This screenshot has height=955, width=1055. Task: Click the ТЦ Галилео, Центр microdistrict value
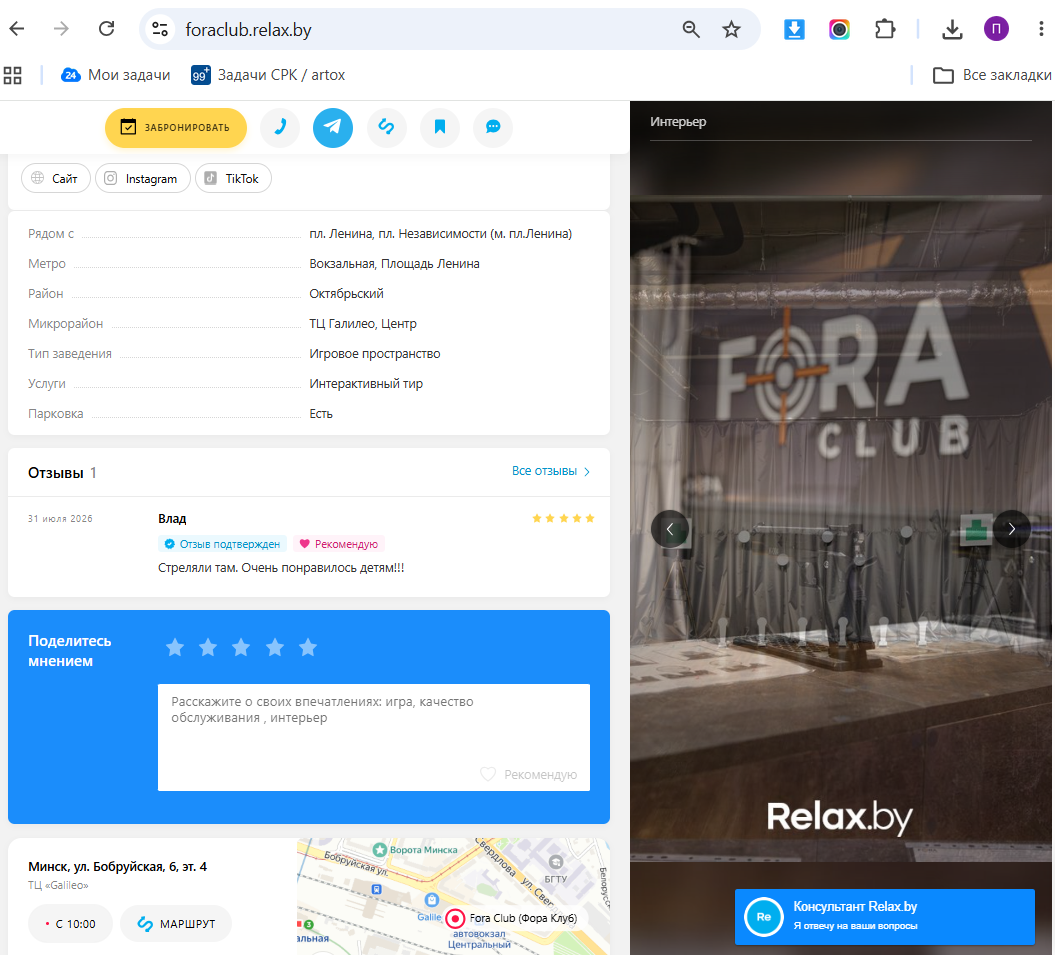tap(363, 324)
